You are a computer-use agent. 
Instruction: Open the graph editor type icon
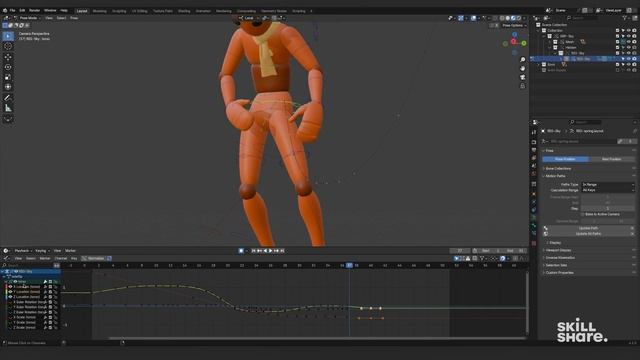[6, 258]
